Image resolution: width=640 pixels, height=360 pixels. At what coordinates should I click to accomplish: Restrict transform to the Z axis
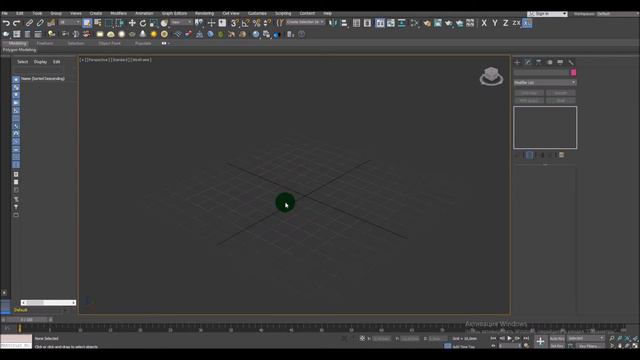tap(505, 23)
